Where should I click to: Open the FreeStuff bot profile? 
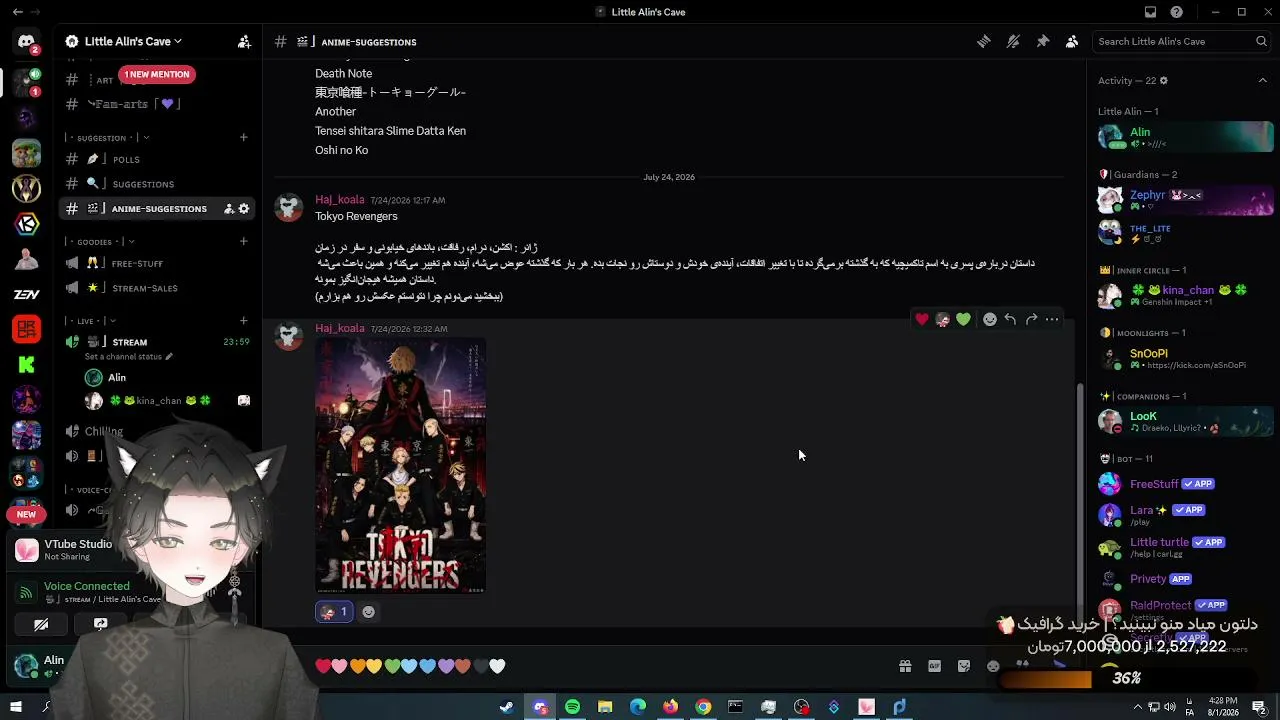(1185, 484)
